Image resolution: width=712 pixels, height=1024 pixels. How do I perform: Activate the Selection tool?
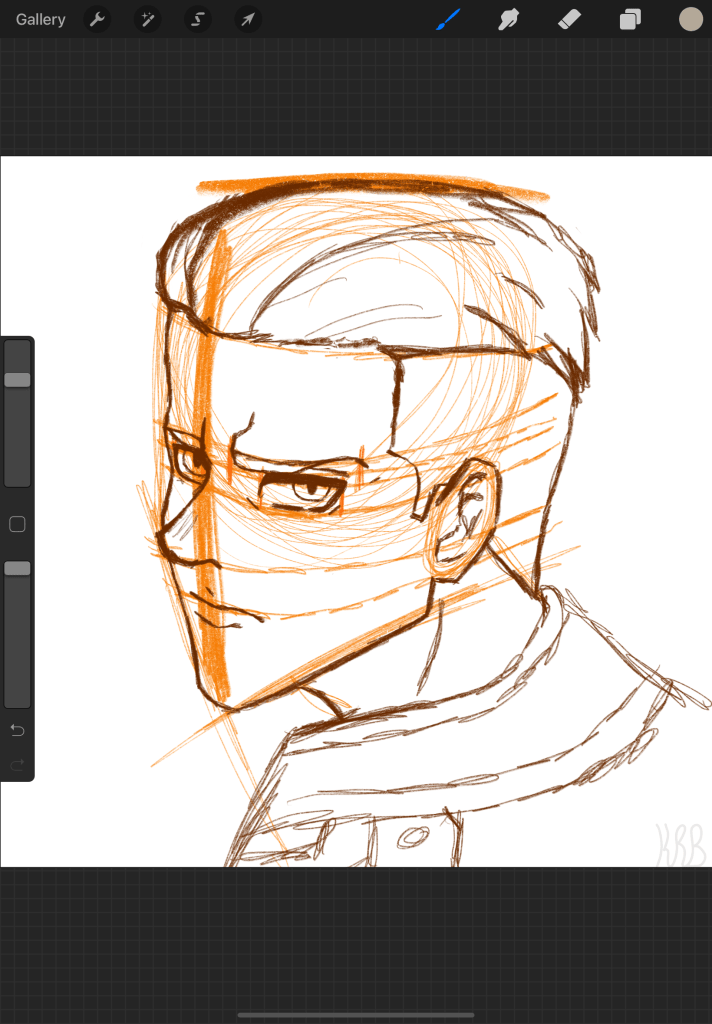[197, 20]
